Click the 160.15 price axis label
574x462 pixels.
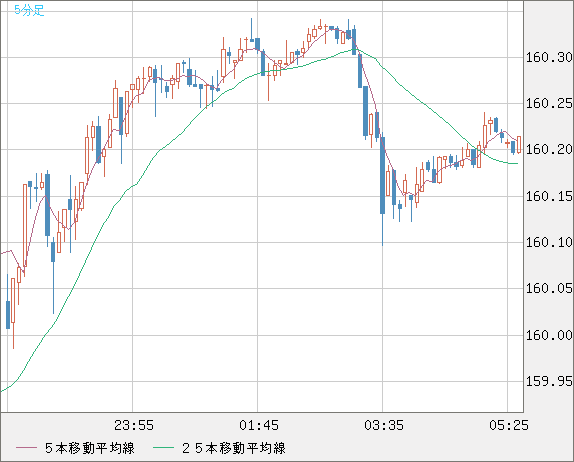549,196
